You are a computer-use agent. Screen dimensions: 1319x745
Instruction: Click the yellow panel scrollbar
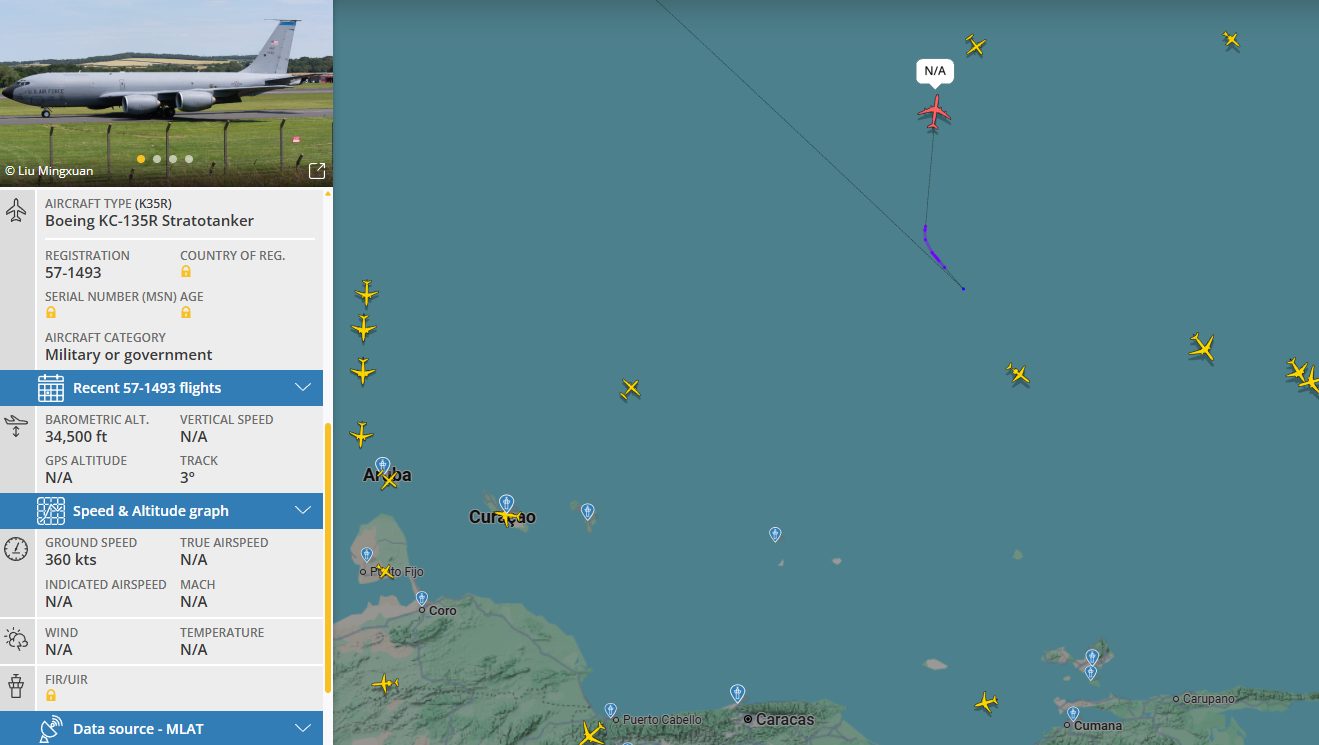click(x=328, y=558)
